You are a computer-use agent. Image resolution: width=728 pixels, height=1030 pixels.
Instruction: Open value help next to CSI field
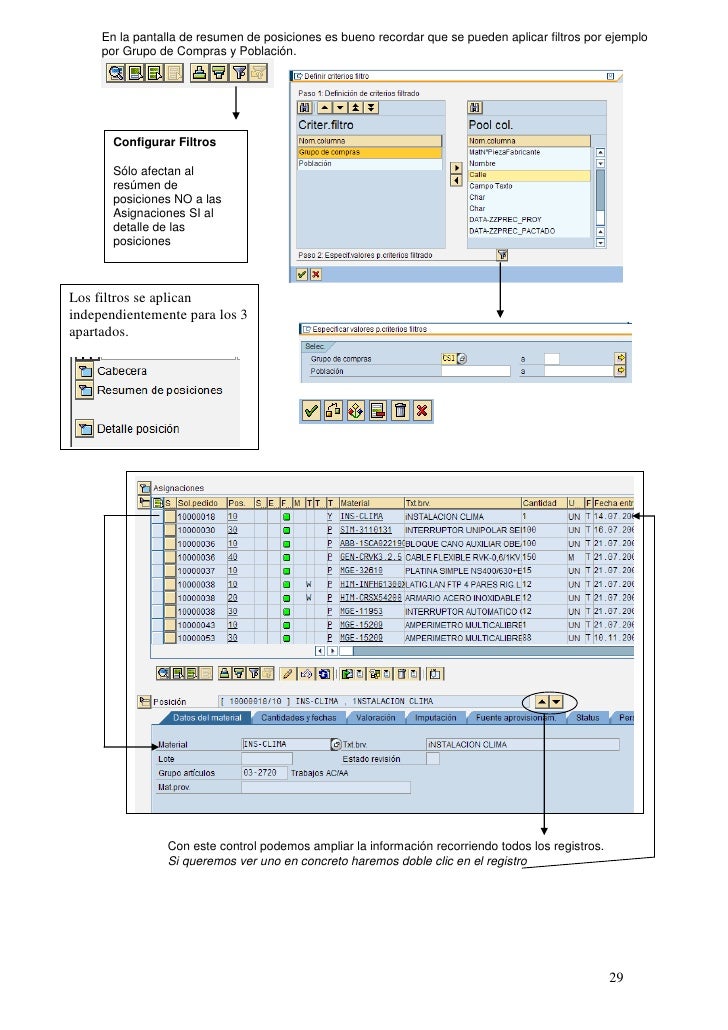(x=462, y=359)
